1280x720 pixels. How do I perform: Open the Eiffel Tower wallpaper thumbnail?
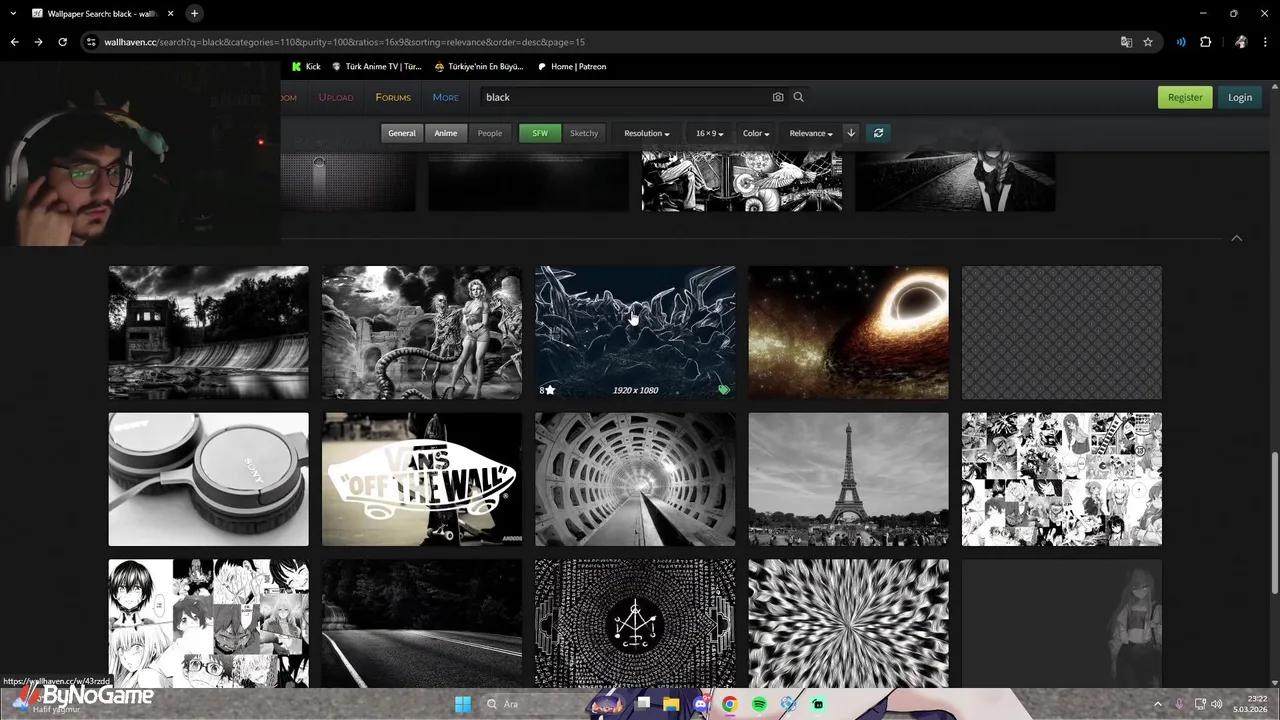[x=848, y=479]
